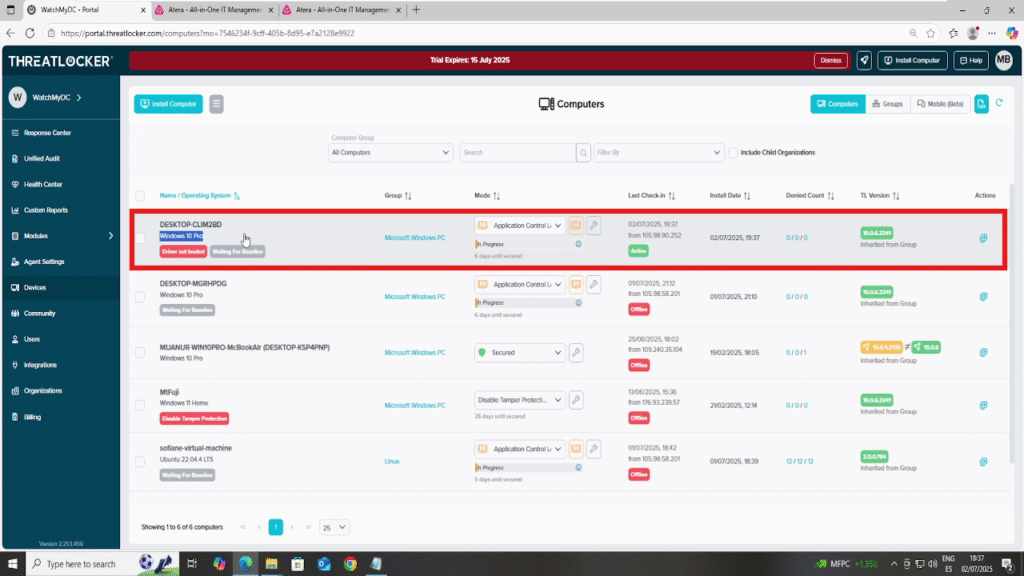Open actions icon for DESKTOP-CLIM2BD
1024x576 pixels.
point(983,238)
